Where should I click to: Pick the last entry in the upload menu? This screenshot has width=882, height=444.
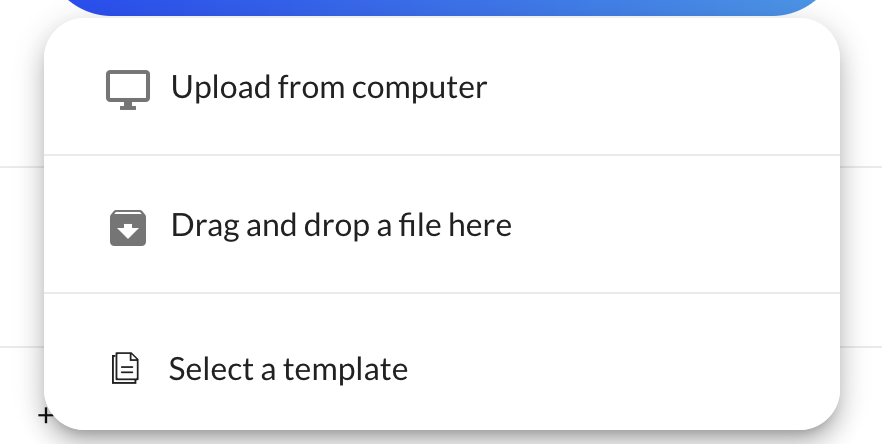(441, 369)
